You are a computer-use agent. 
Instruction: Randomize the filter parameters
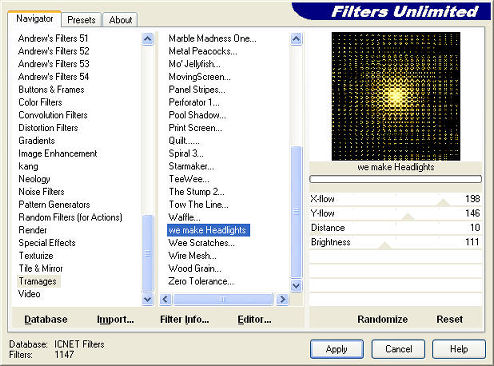point(382,319)
